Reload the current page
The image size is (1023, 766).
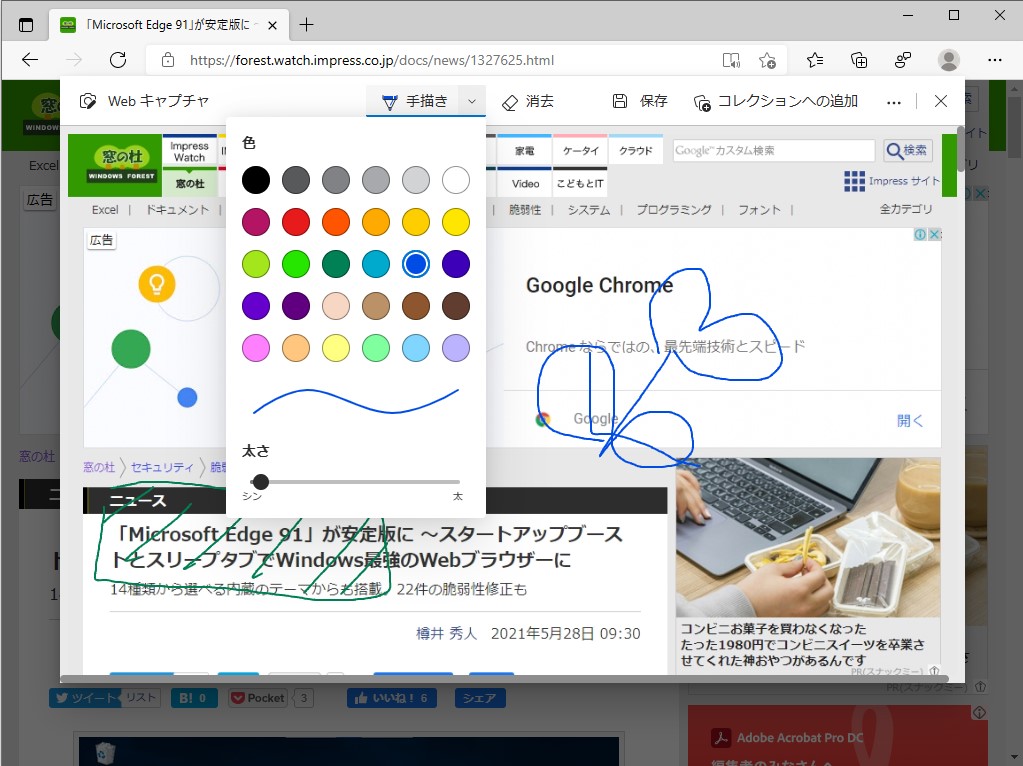click(x=118, y=59)
